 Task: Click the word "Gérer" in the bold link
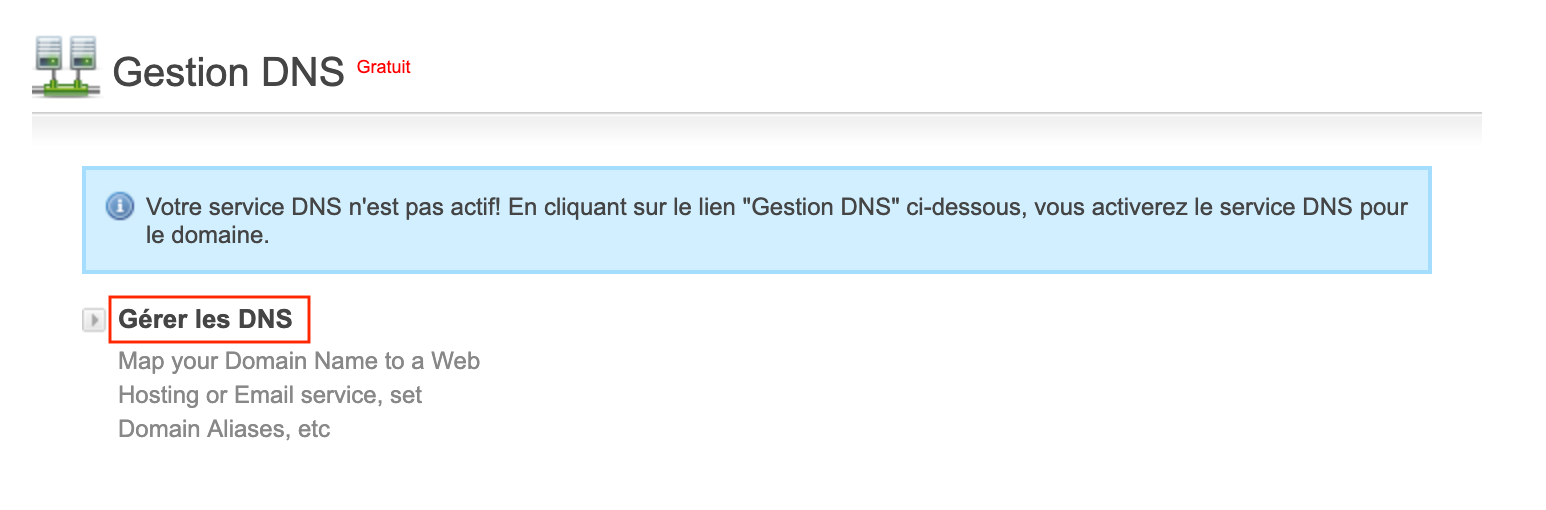pyautogui.click(x=151, y=319)
